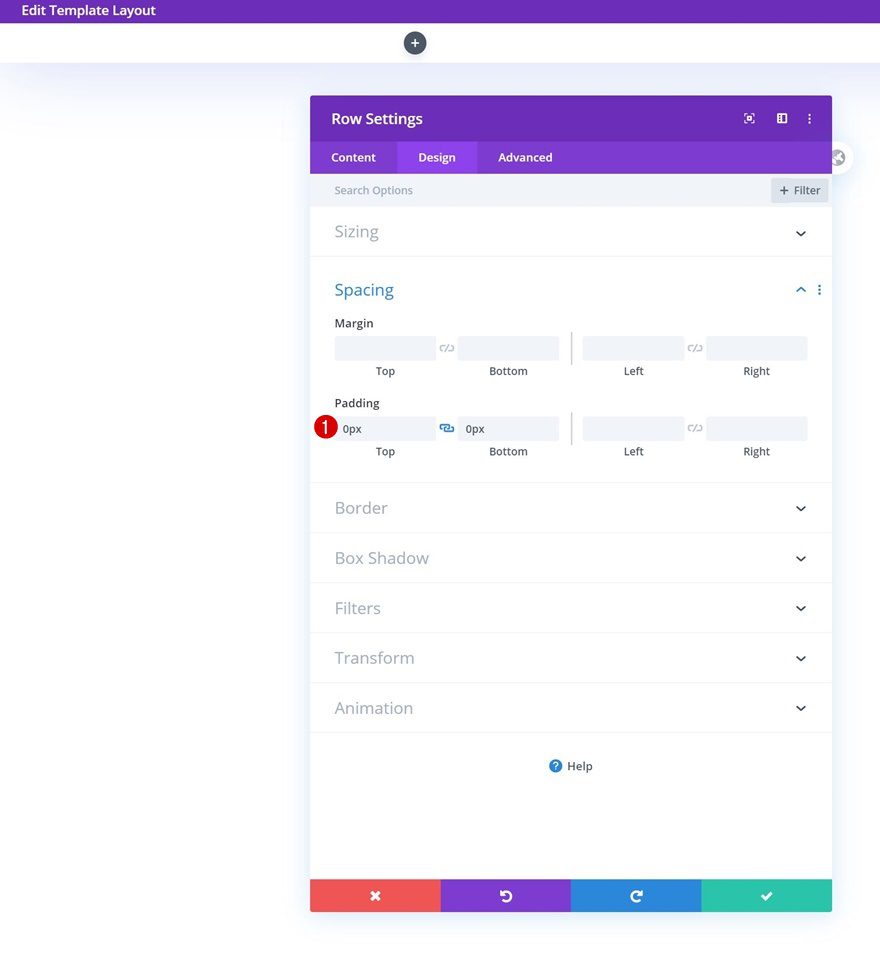Click the preview toggle icon in settings header
This screenshot has width=880, height=962.
pyautogui.click(x=781, y=118)
